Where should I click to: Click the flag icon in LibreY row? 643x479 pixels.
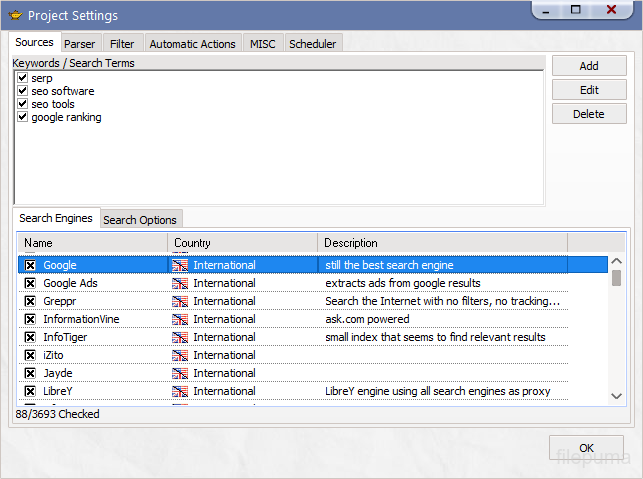[x=180, y=391]
